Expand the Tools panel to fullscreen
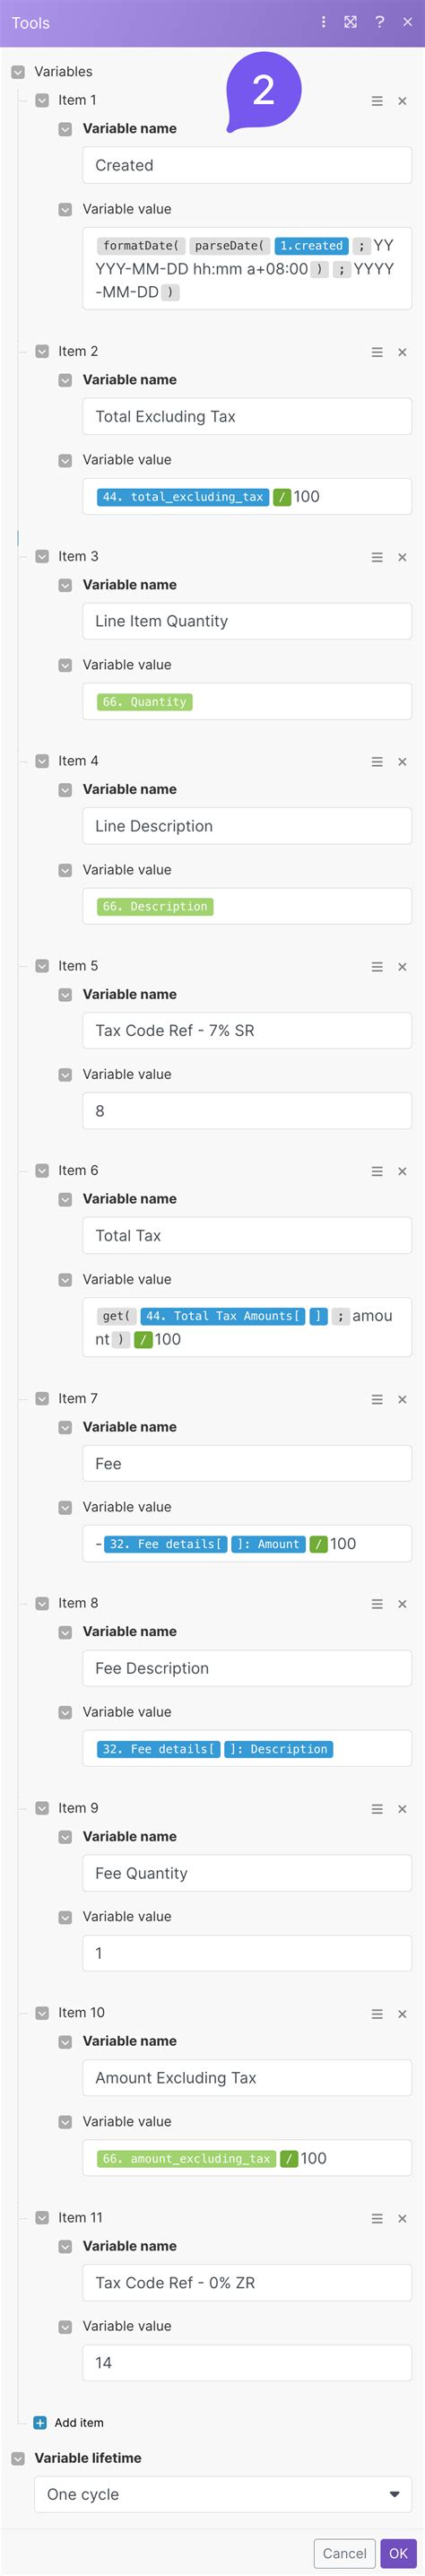 pos(351,22)
